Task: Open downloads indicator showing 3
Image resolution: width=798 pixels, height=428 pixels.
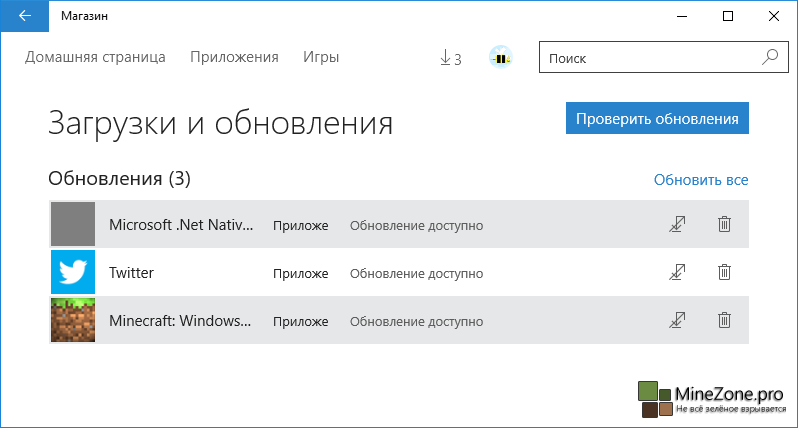Action: 450,58
